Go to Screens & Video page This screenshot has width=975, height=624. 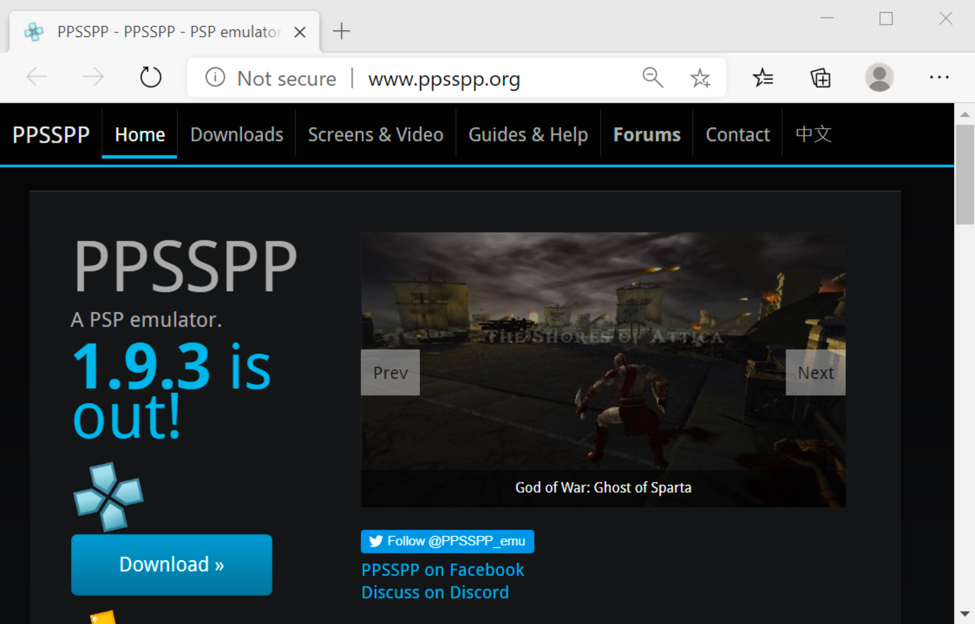[375, 135]
